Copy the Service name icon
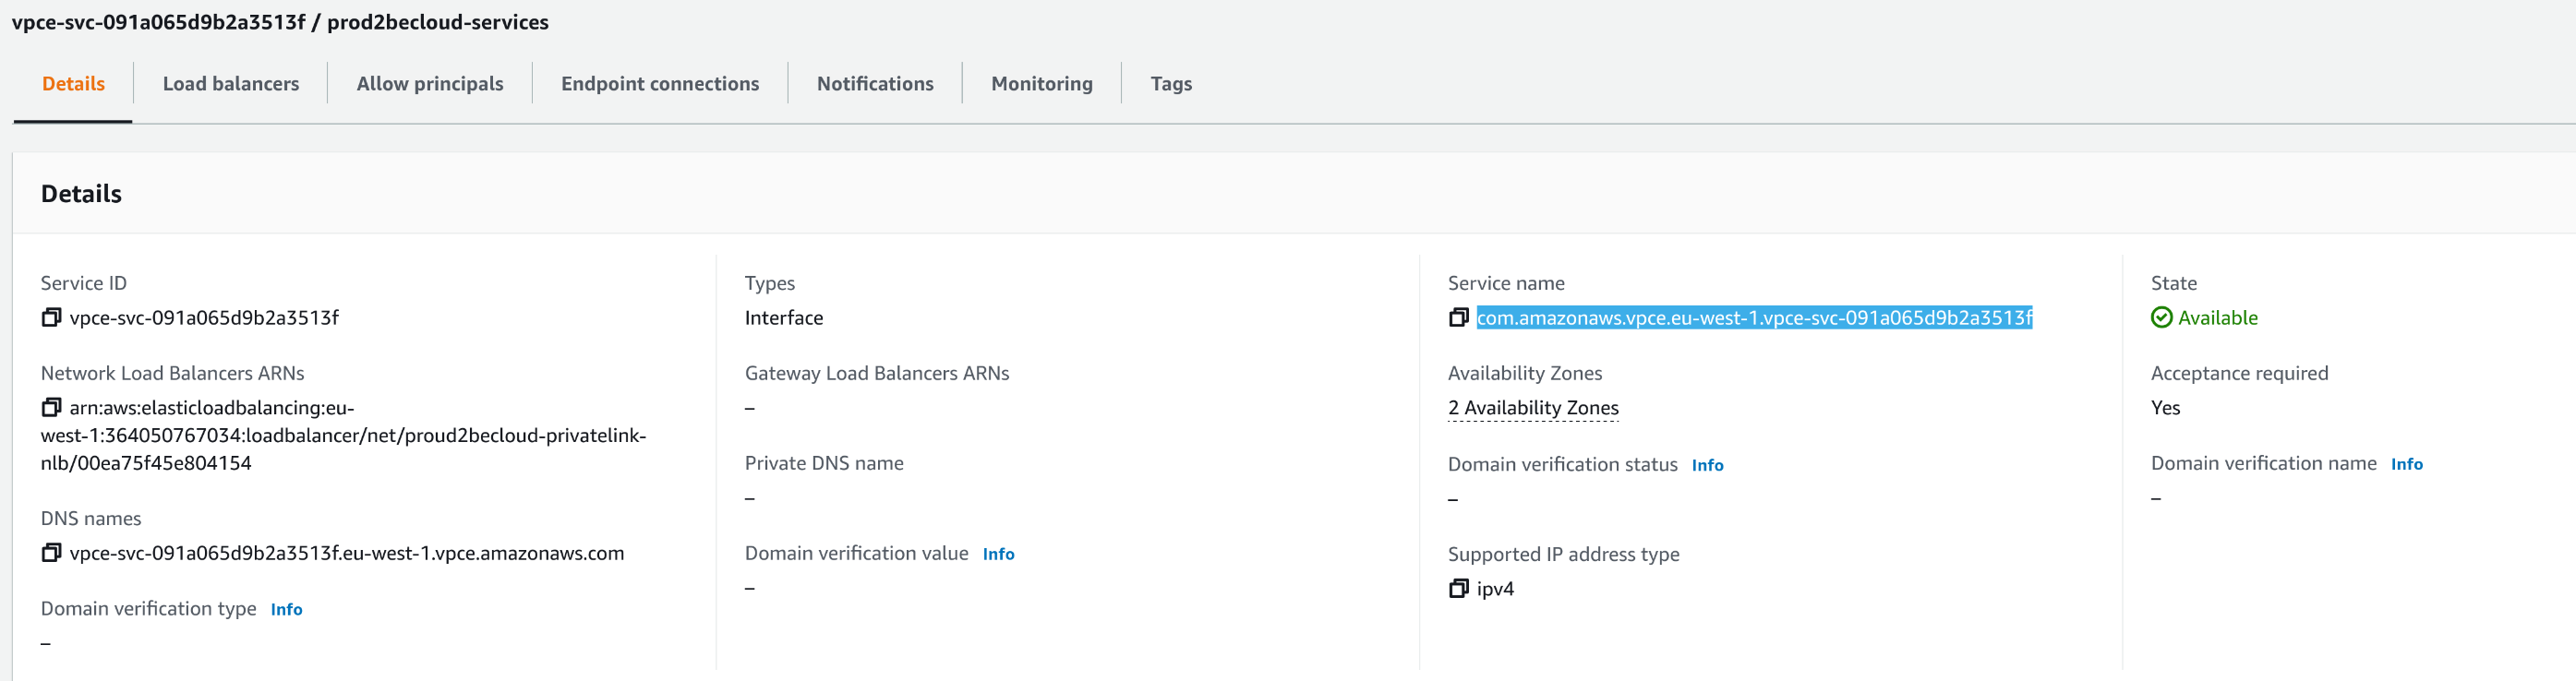Screen dimensions: 2576x681 click(1458, 317)
